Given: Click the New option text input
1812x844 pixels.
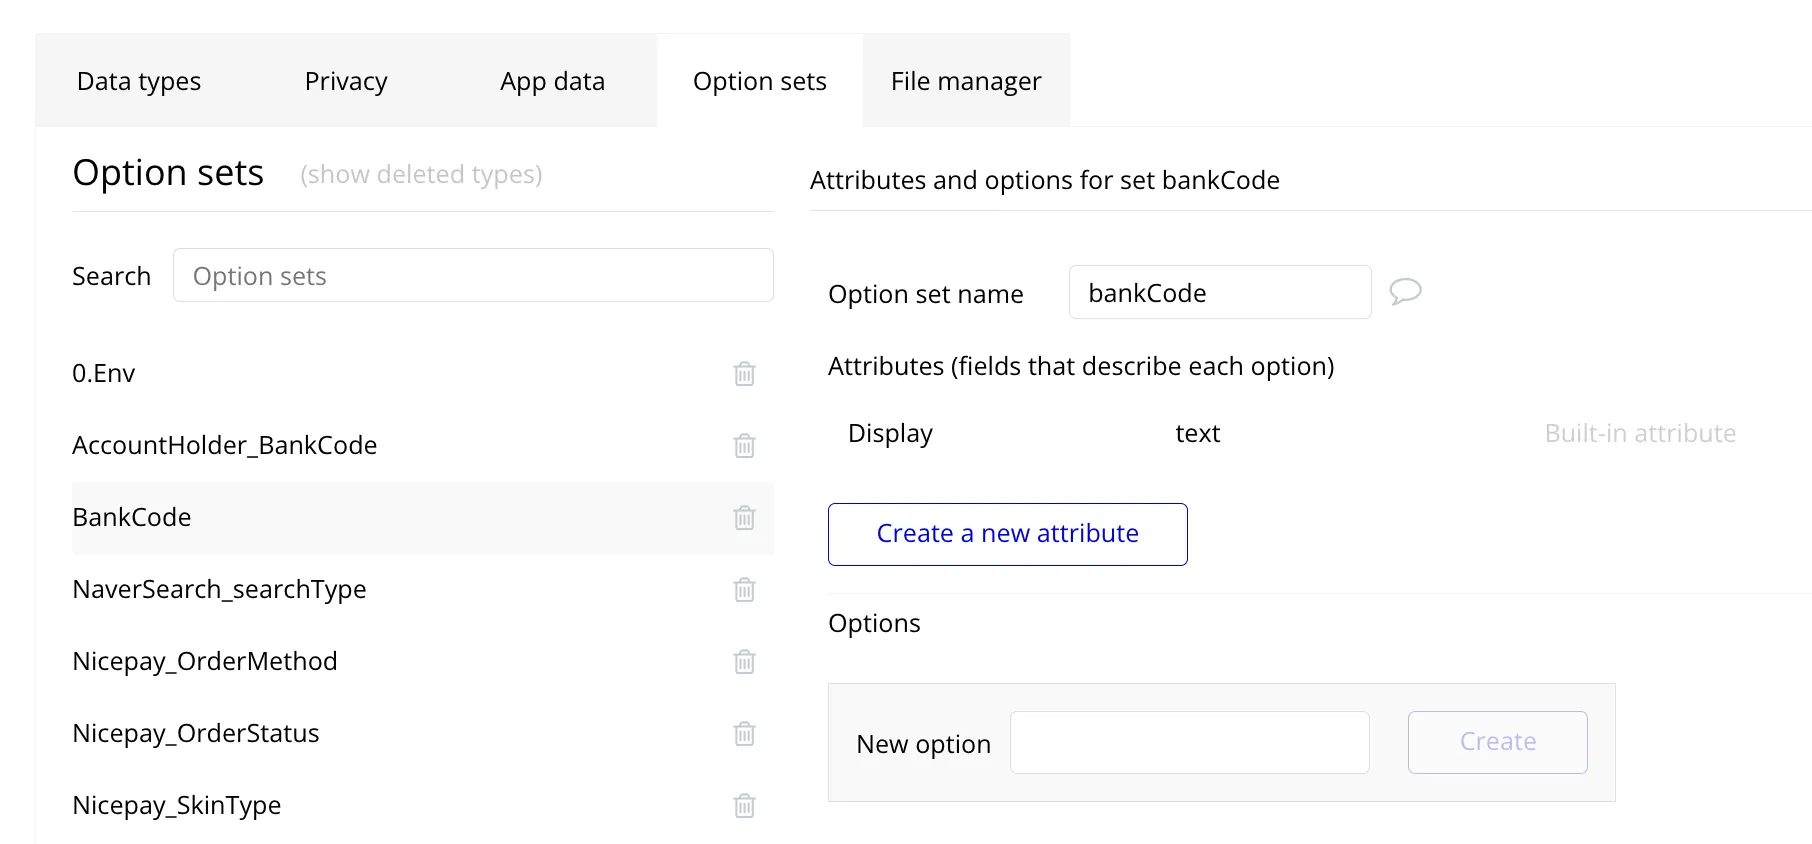Looking at the screenshot, I should coord(1189,743).
